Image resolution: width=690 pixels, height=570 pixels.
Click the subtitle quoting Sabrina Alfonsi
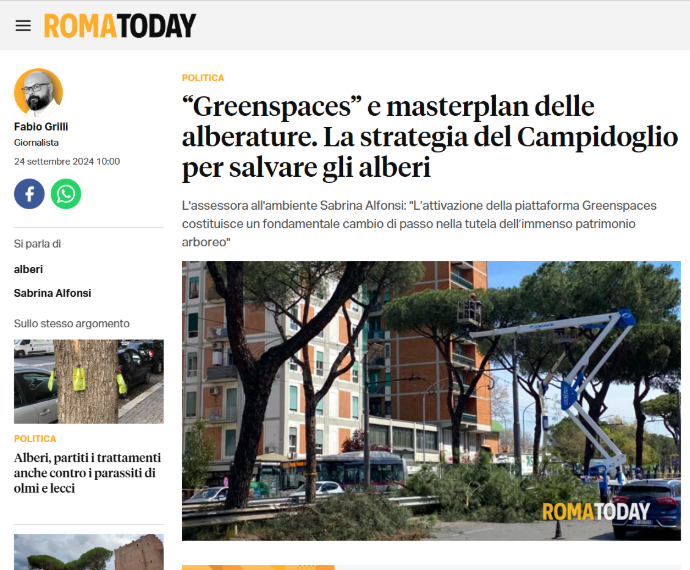pos(419,224)
